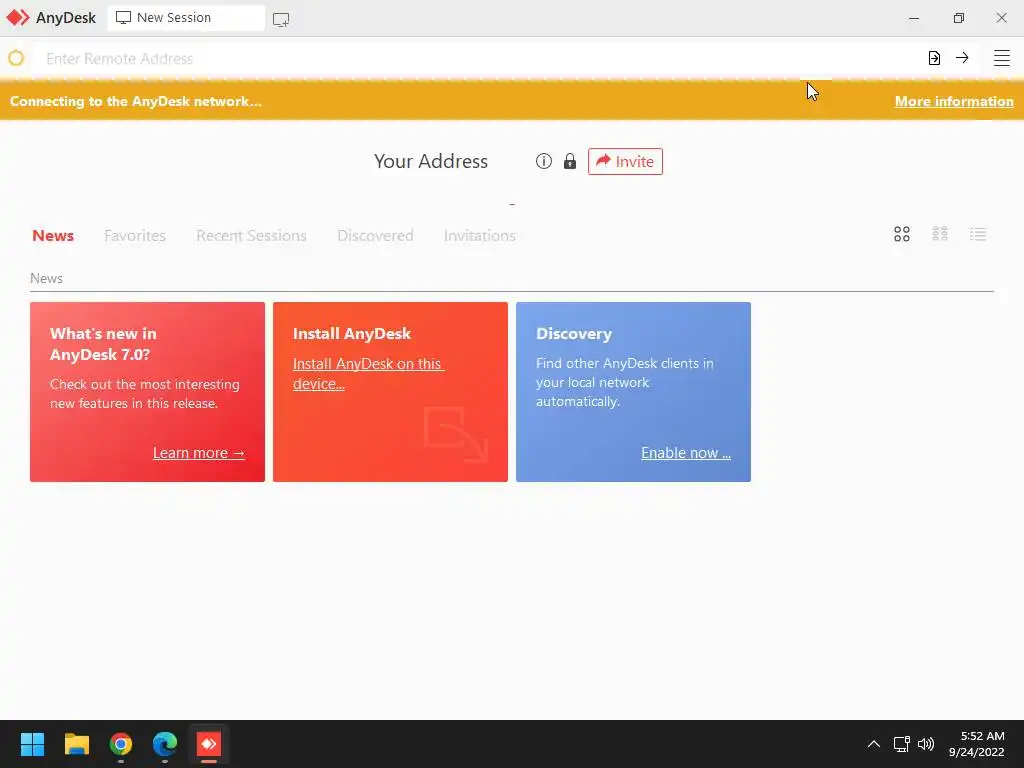Switch to the Recent Sessions tab

tap(251, 235)
